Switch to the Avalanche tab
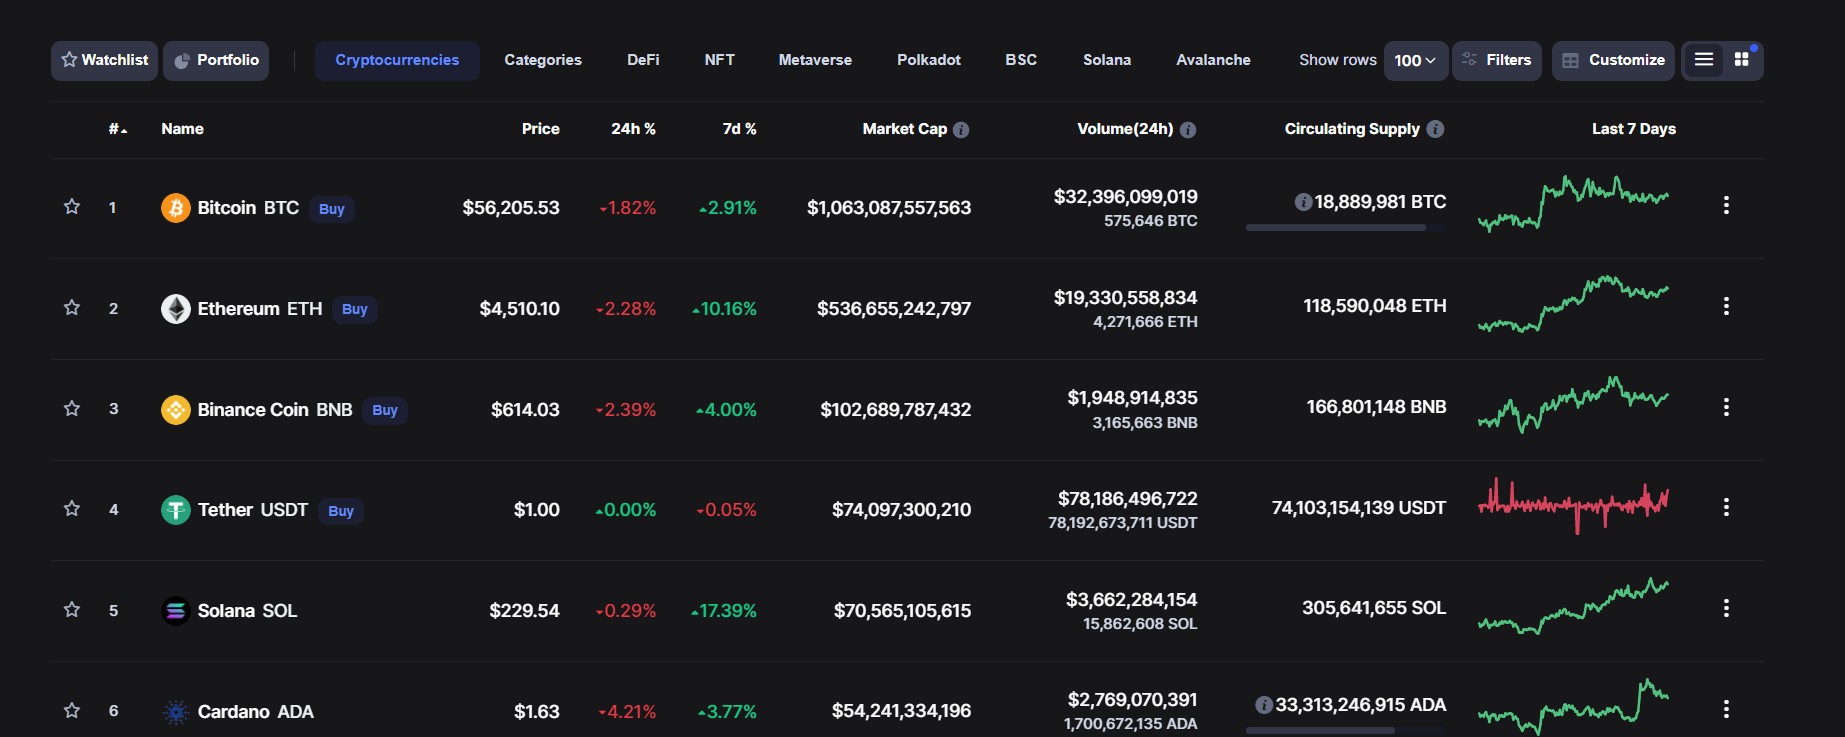This screenshot has width=1845, height=737. [x=1213, y=61]
